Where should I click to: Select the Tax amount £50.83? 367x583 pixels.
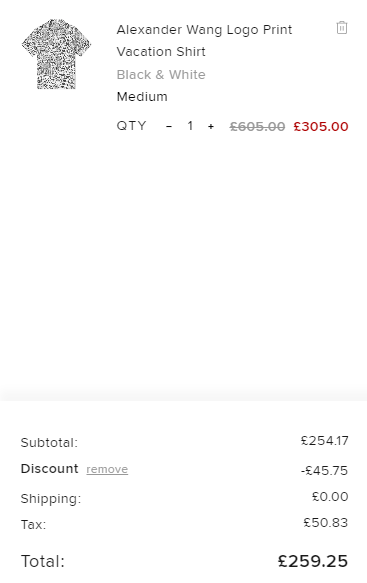[x=326, y=523]
